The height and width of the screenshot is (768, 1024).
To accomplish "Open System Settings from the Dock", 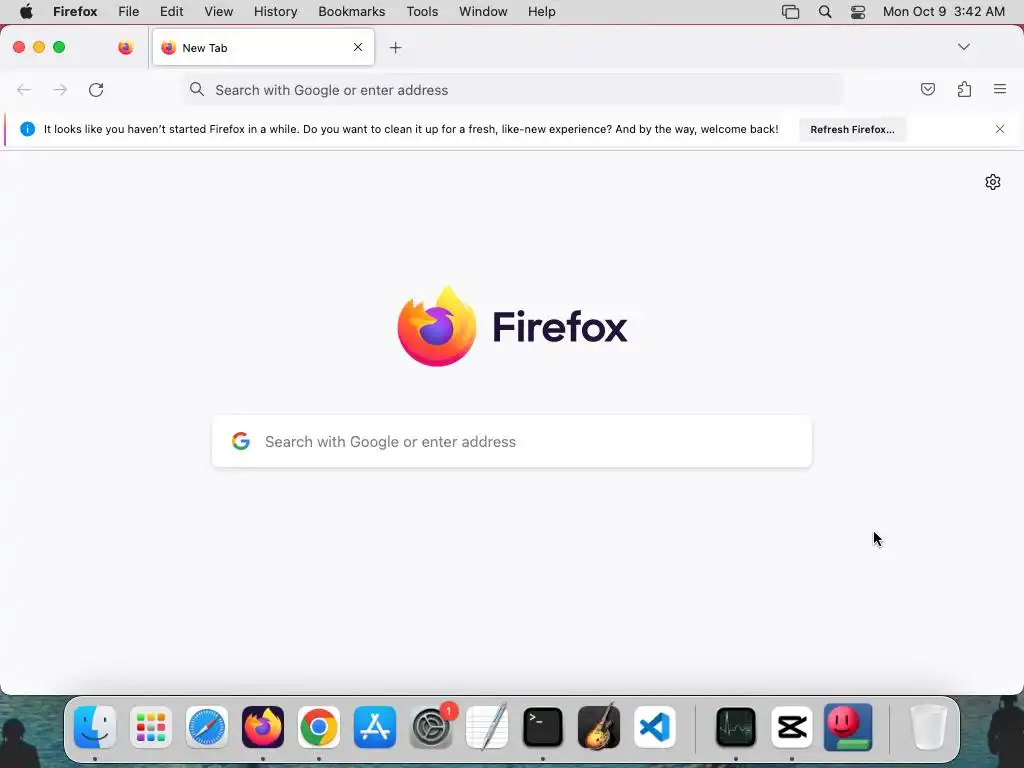I will [x=431, y=727].
